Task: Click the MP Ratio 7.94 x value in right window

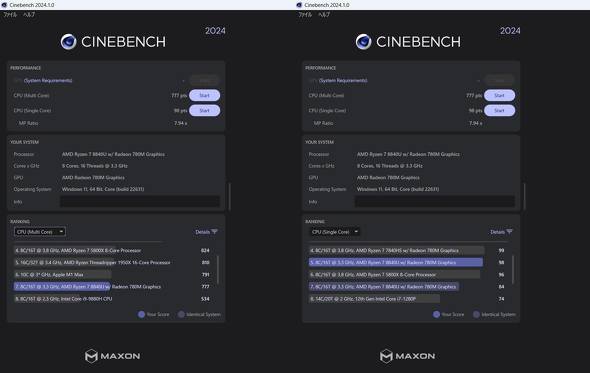Action: click(x=476, y=123)
